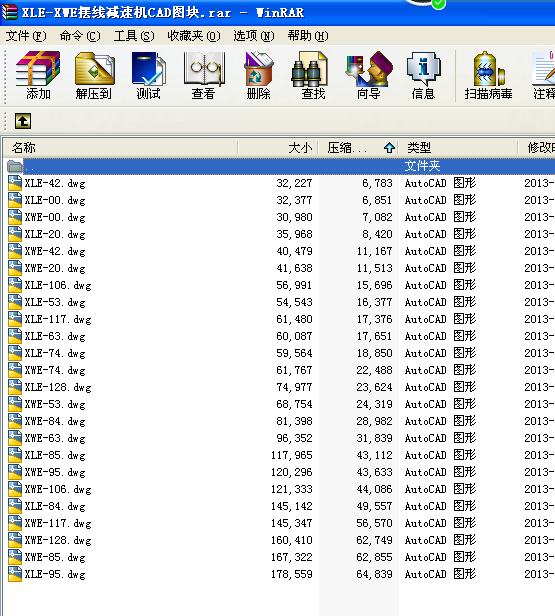Click the file icon of XWE-128.dwg
Image resolution: width=555 pixels, height=616 pixels.
[15, 540]
